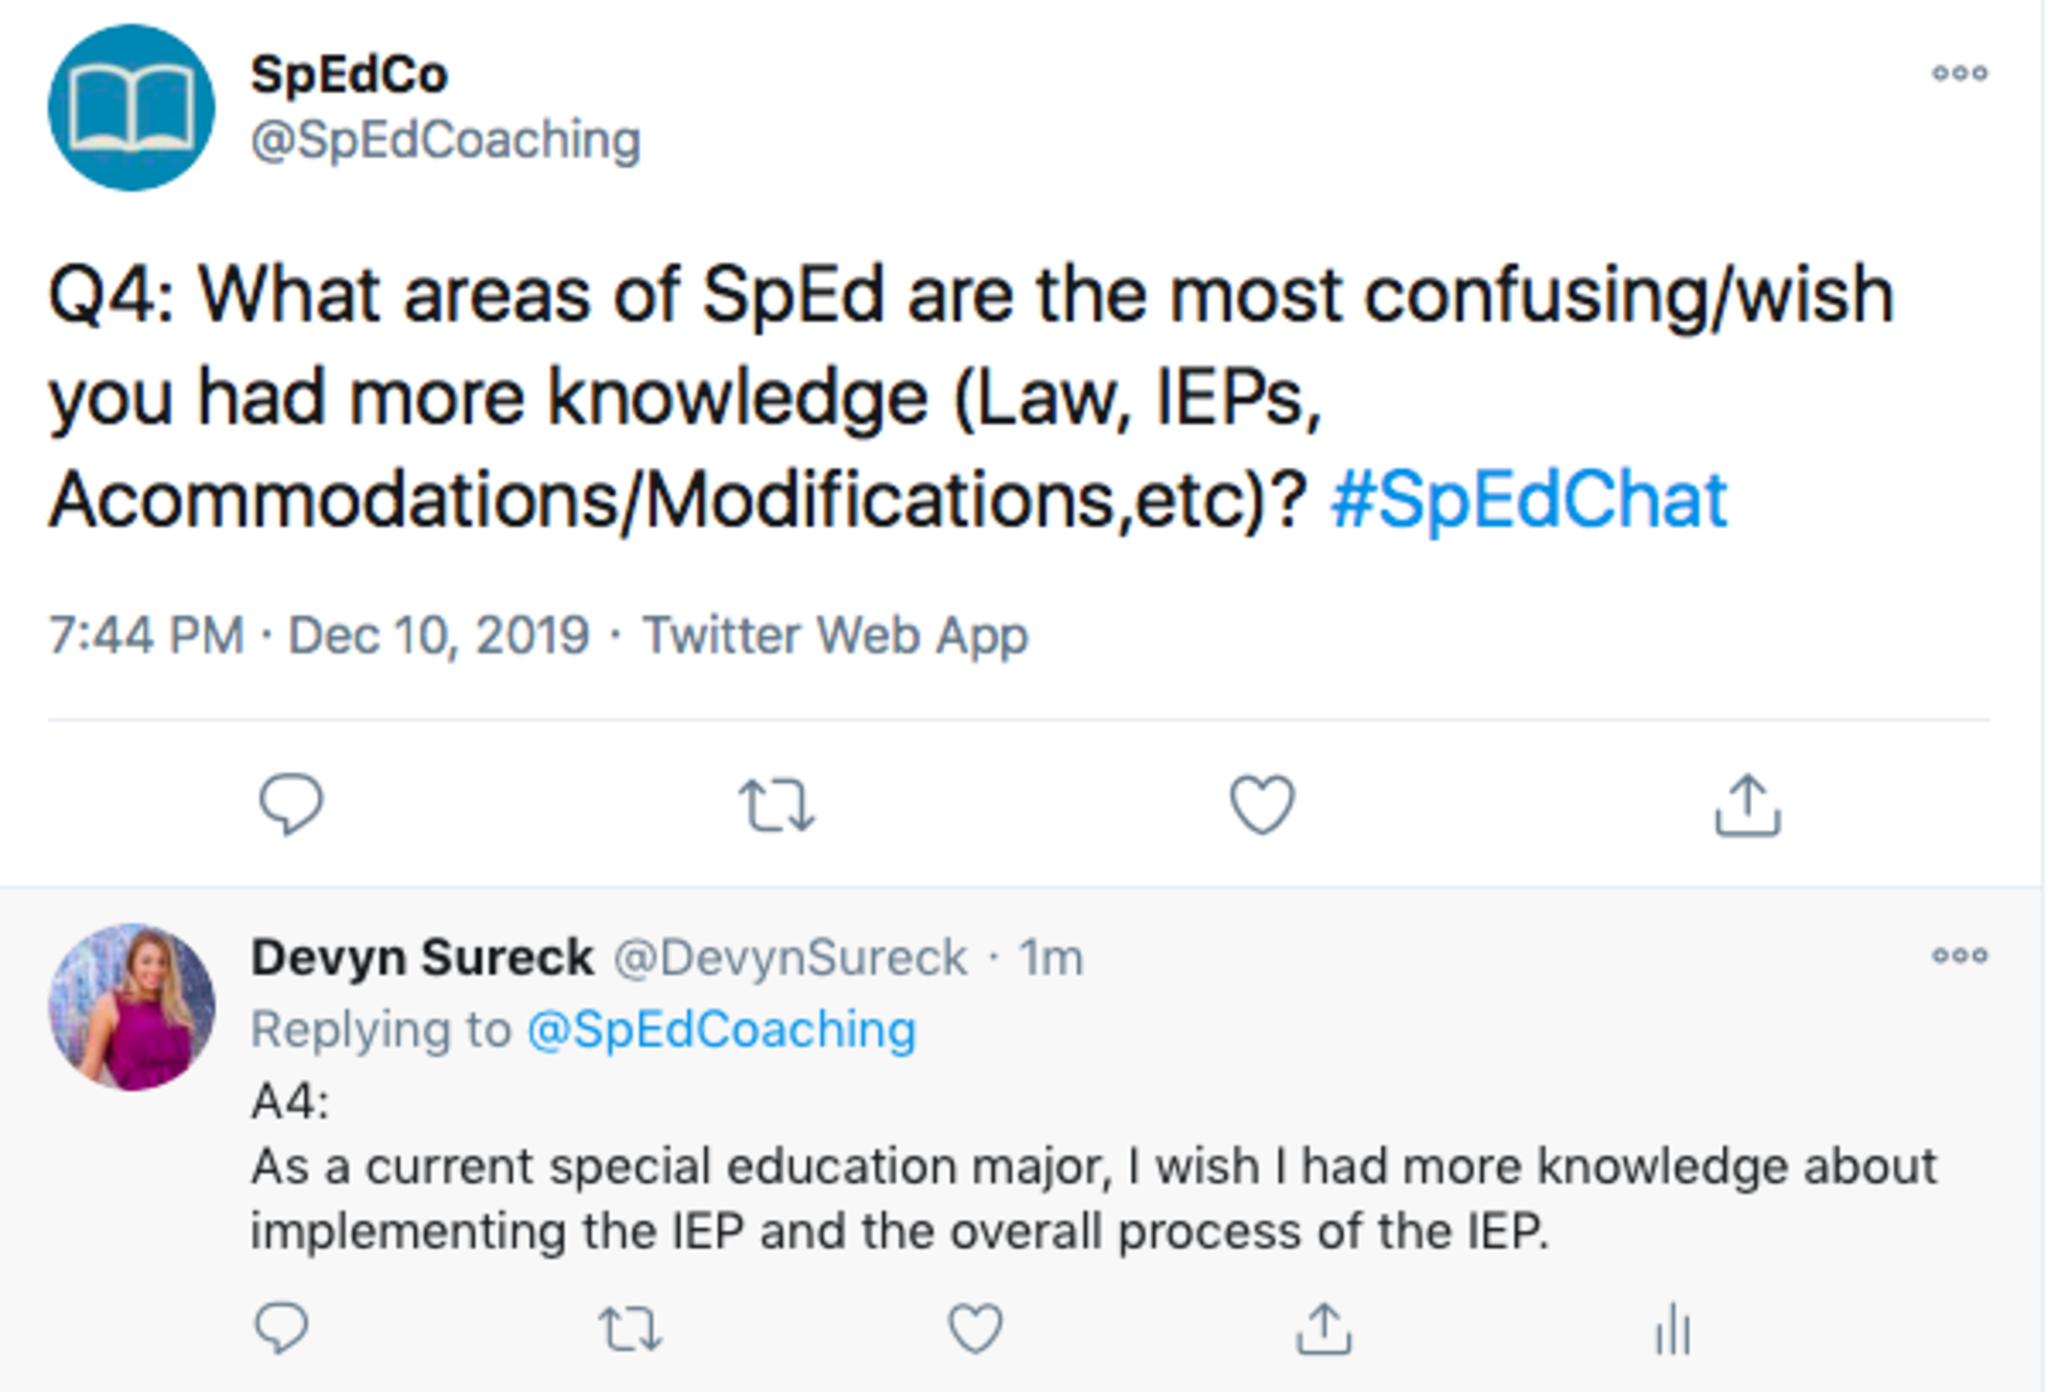Open Devyn Sureck's profile photo
Screen dimensions: 2048x1392
click(x=131, y=1007)
